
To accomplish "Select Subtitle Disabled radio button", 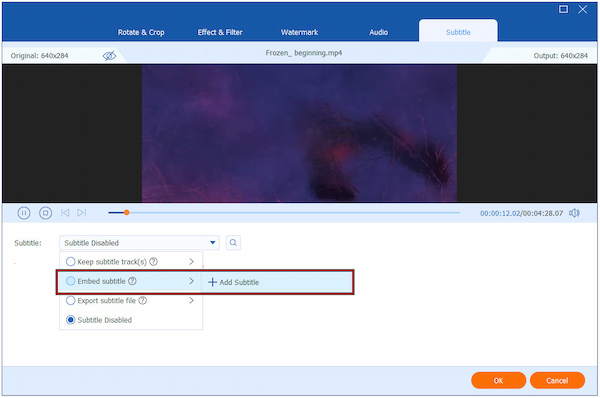I will 70,320.
